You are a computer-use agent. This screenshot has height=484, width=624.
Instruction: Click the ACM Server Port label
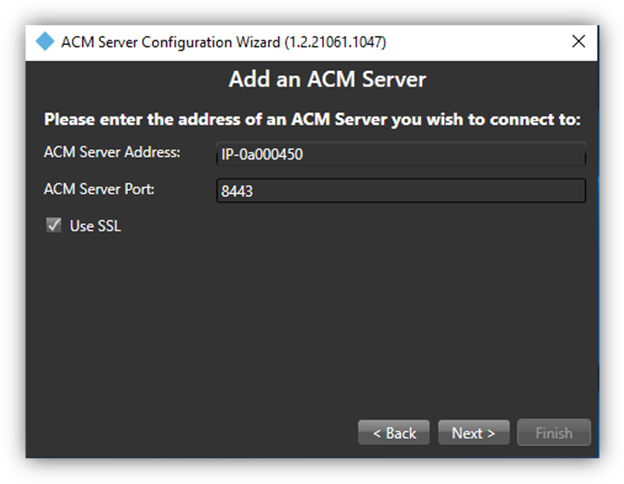(98, 188)
